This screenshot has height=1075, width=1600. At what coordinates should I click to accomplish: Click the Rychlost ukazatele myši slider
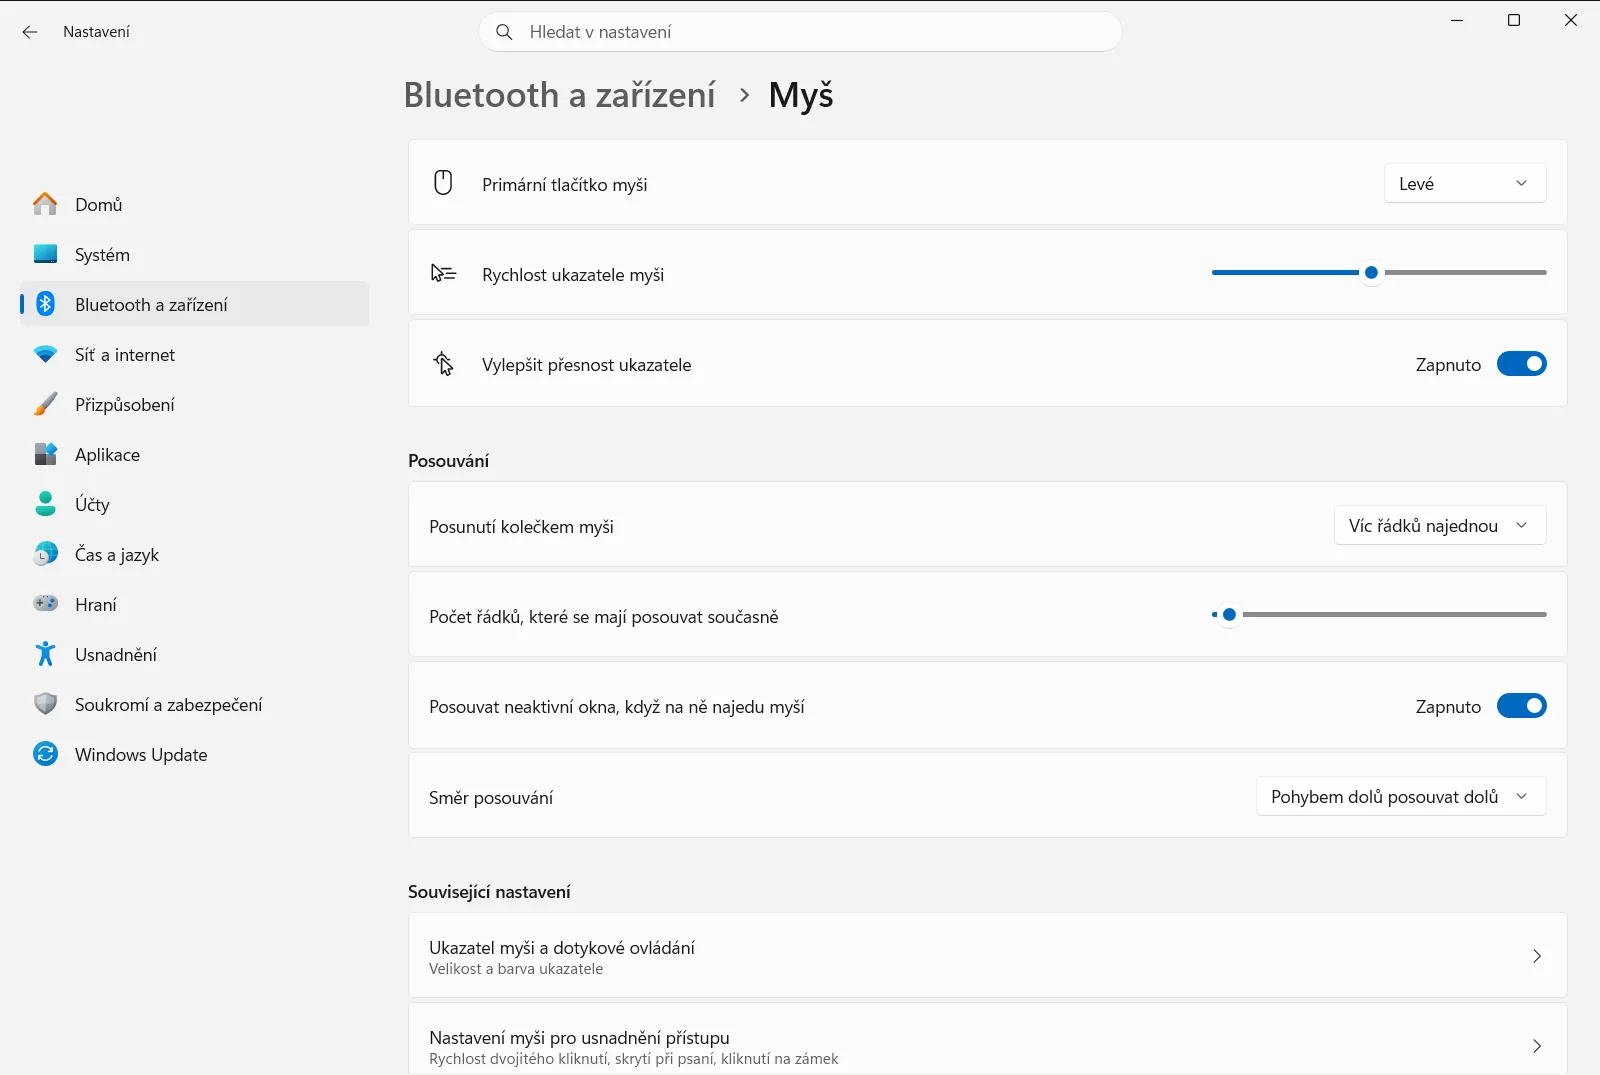(1379, 272)
